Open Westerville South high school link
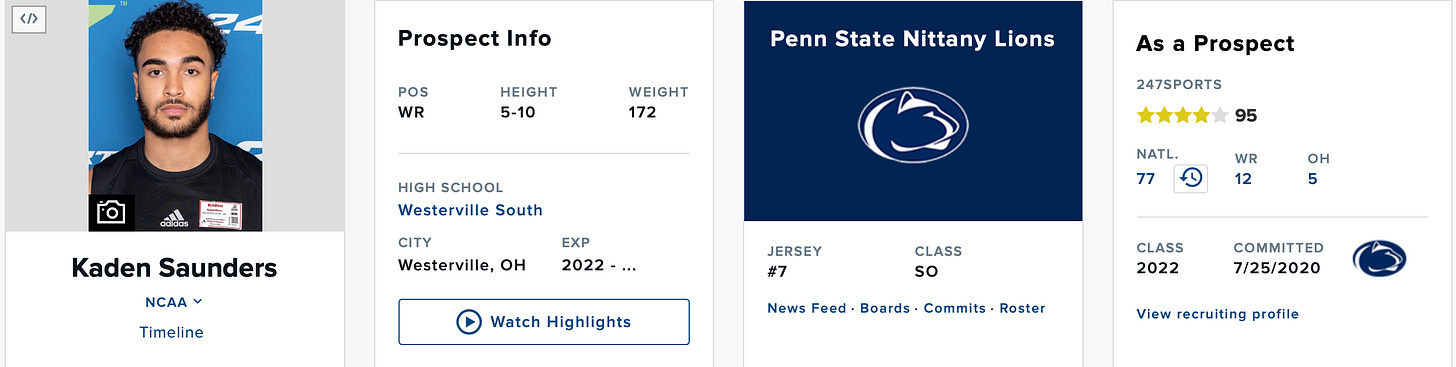1456x367 pixels. pos(470,210)
